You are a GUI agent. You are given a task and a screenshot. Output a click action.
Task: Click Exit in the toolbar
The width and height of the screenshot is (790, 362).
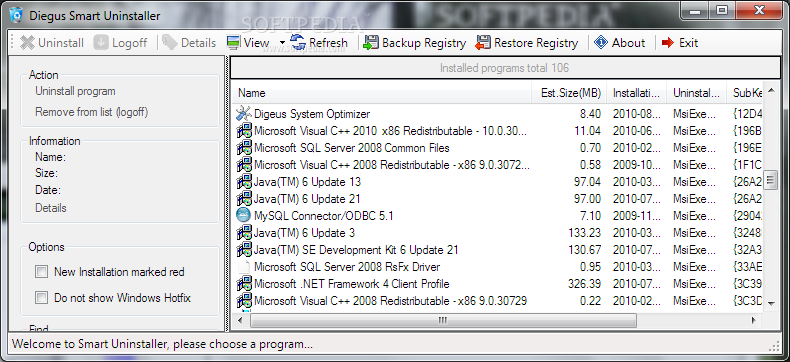(680, 43)
